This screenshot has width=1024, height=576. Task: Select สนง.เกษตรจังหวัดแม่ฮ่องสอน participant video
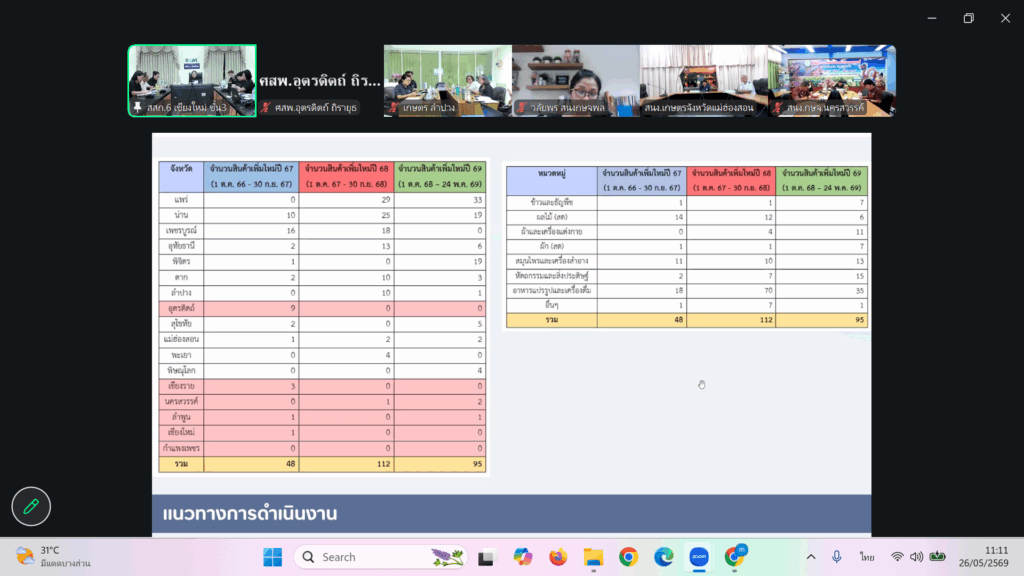(704, 81)
